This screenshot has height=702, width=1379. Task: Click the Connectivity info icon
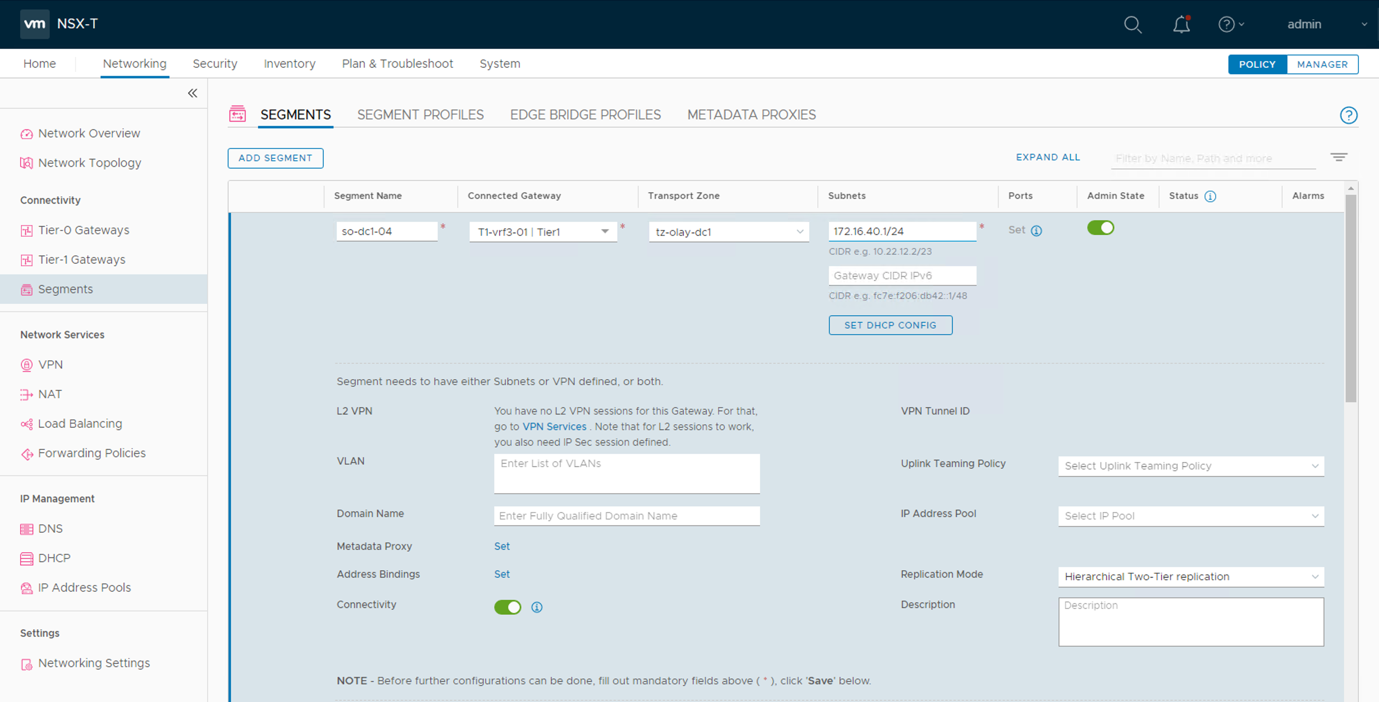[x=537, y=607]
